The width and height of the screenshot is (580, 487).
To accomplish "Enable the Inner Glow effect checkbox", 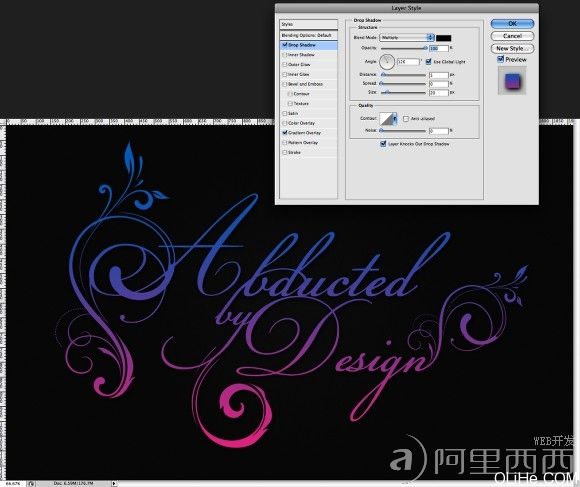I will [284, 74].
